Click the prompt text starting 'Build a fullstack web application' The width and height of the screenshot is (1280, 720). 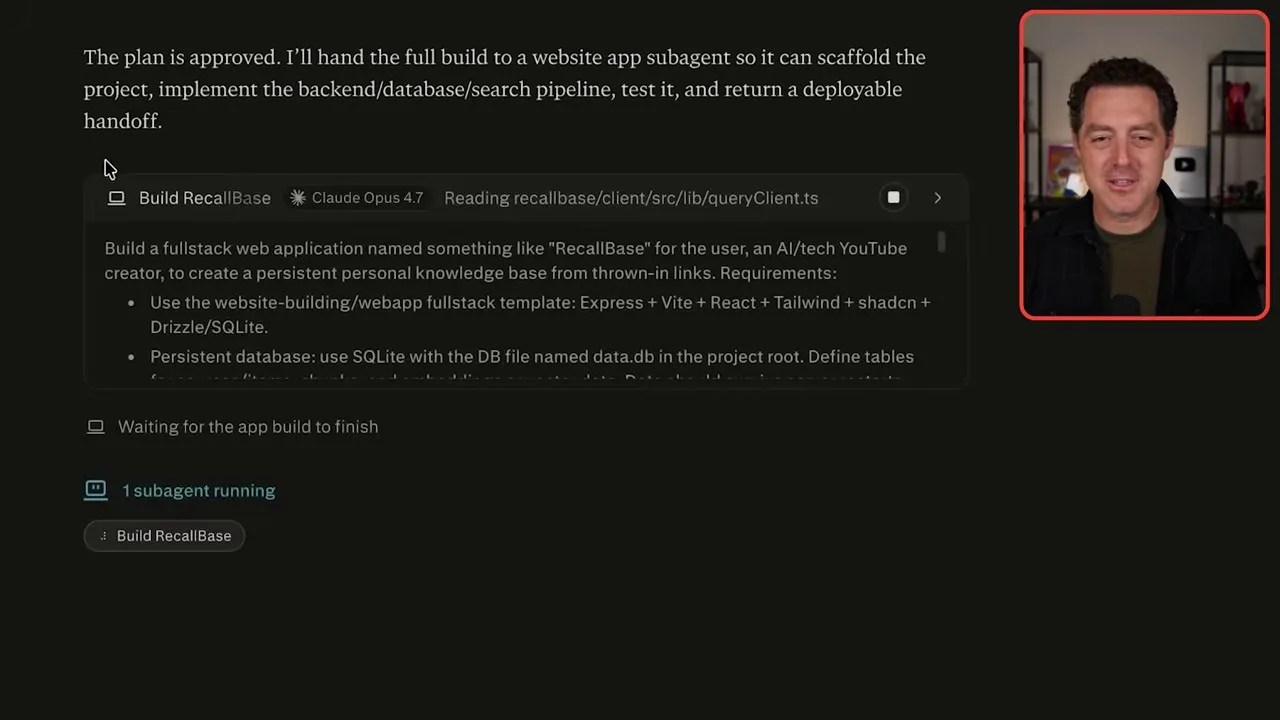506,260
